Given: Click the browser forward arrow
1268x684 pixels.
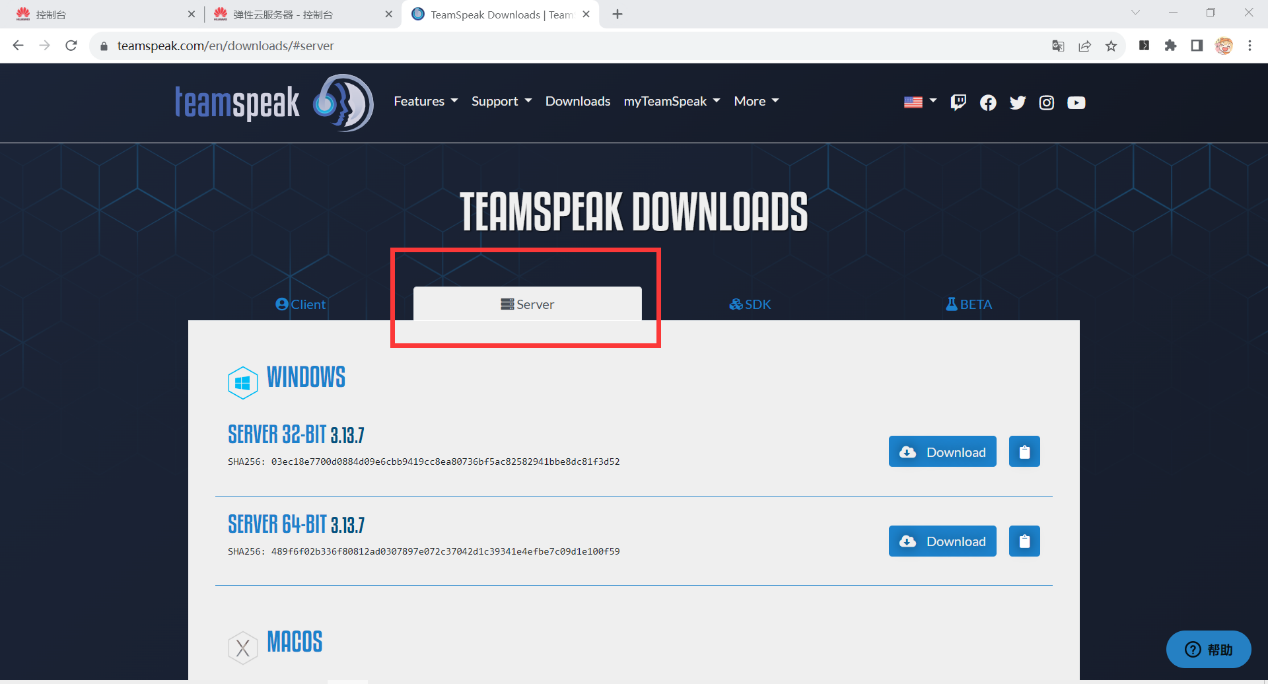Looking at the screenshot, I should pyautogui.click(x=44, y=46).
